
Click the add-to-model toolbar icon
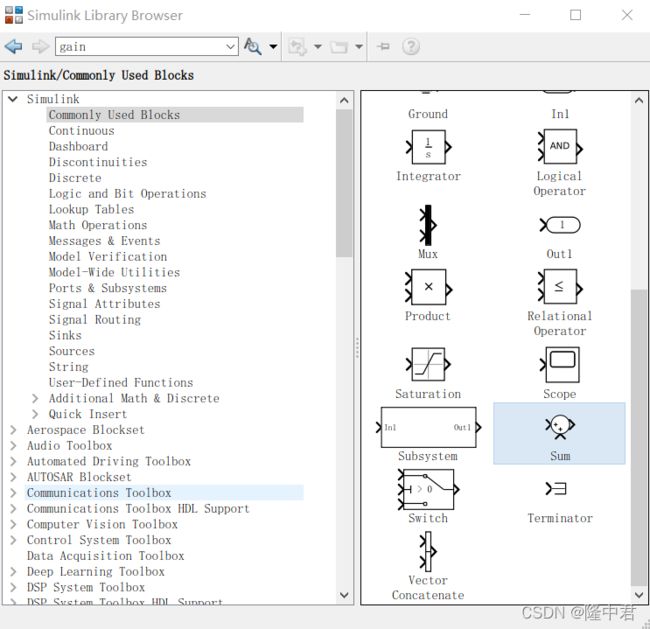point(297,47)
